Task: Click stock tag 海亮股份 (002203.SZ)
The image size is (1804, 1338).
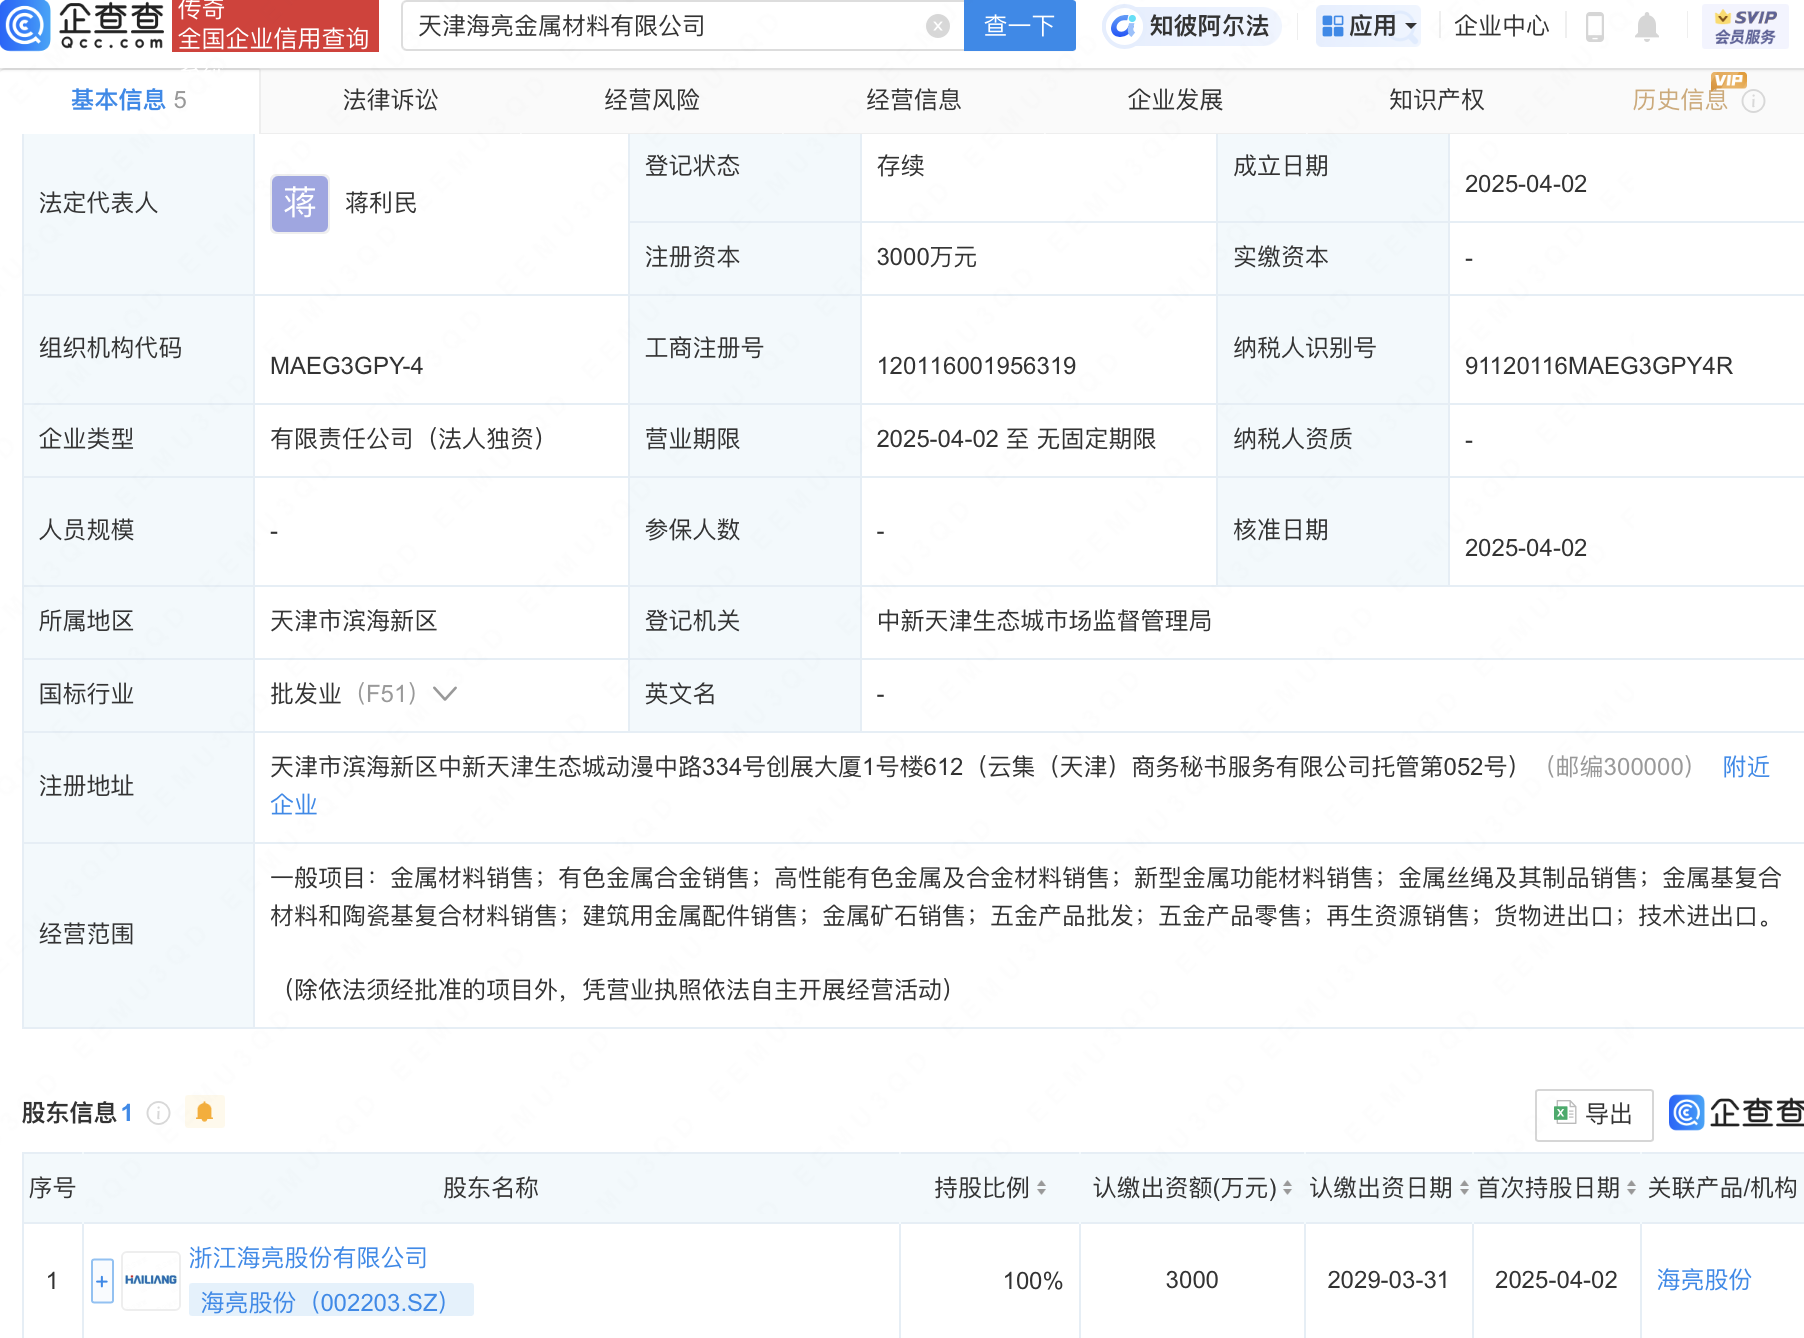Action: (x=331, y=1302)
